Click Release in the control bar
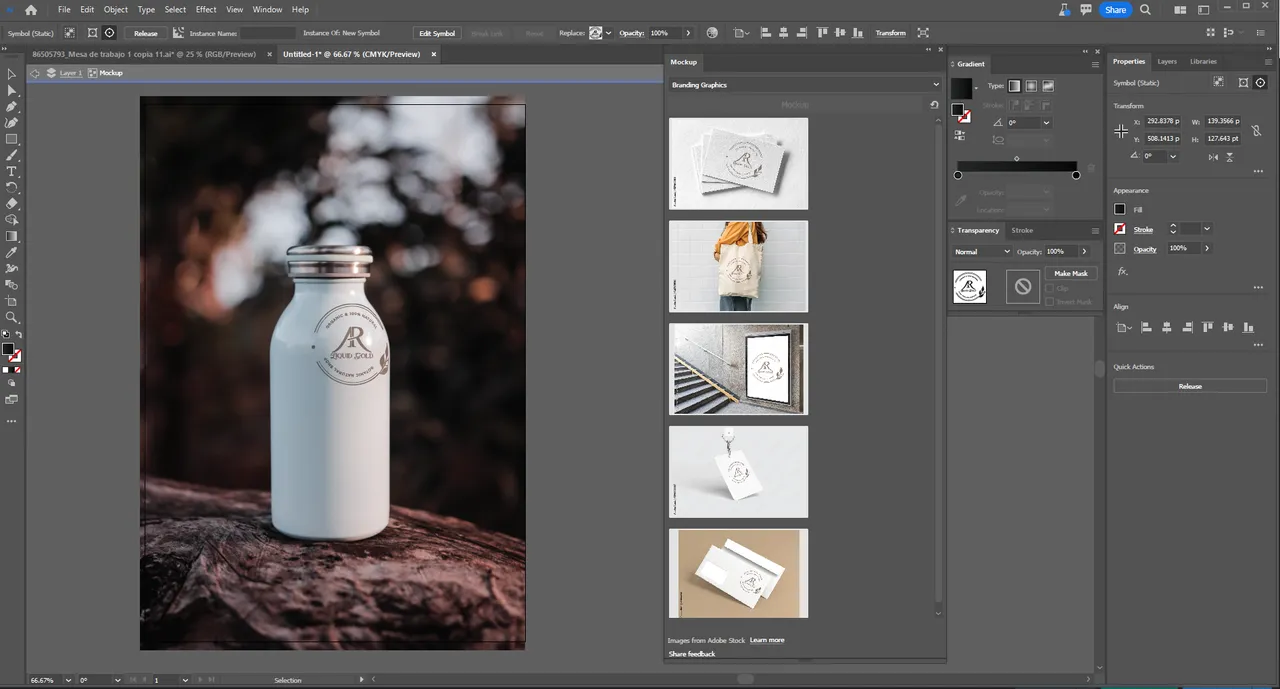 click(x=146, y=33)
